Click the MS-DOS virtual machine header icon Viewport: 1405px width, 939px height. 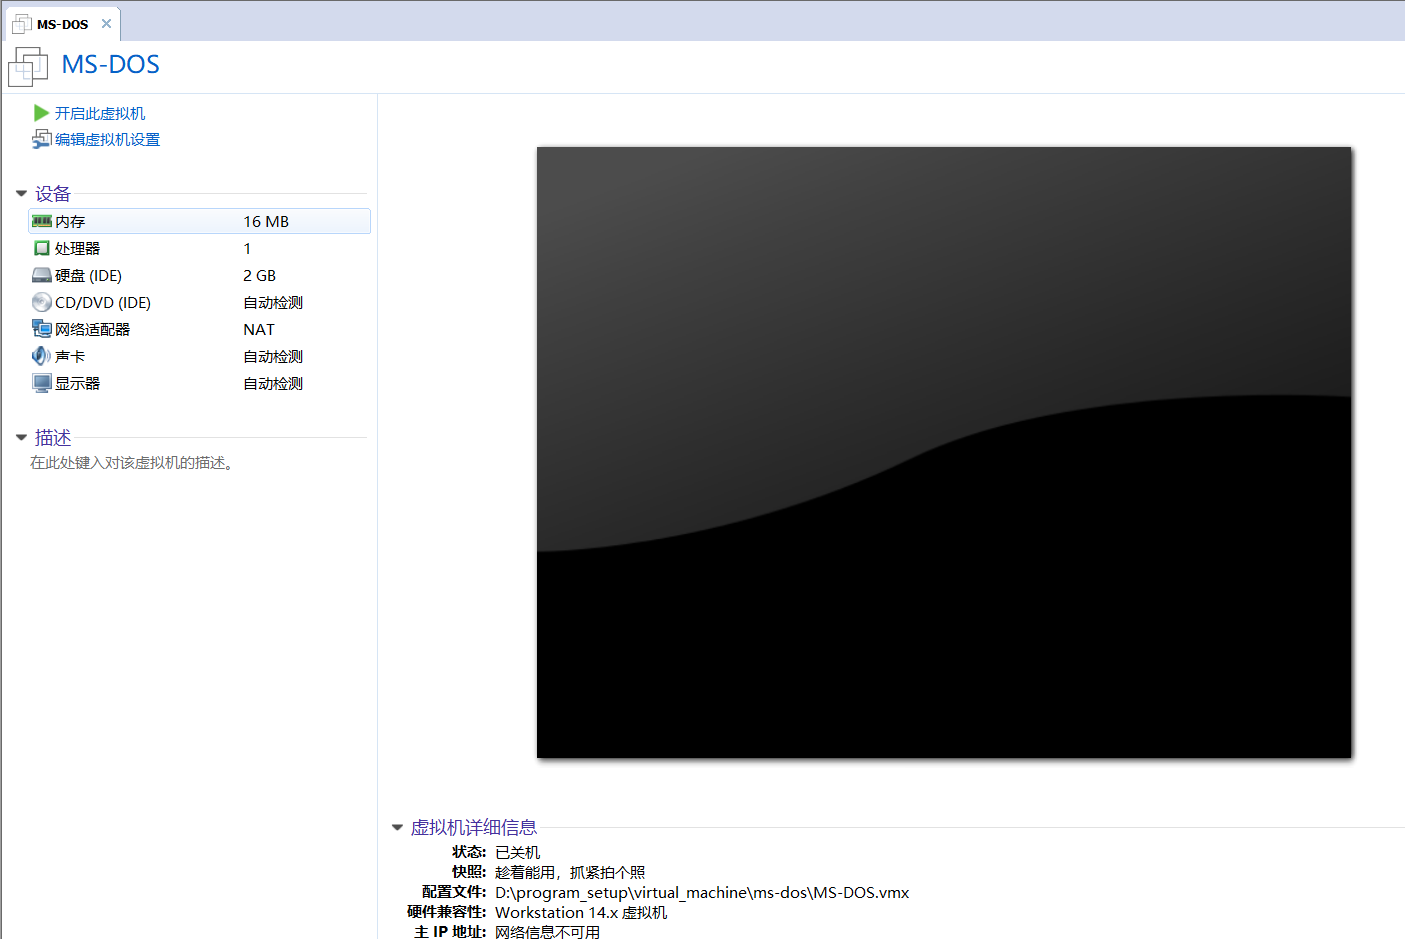pyautogui.click(x=27, y=65)
